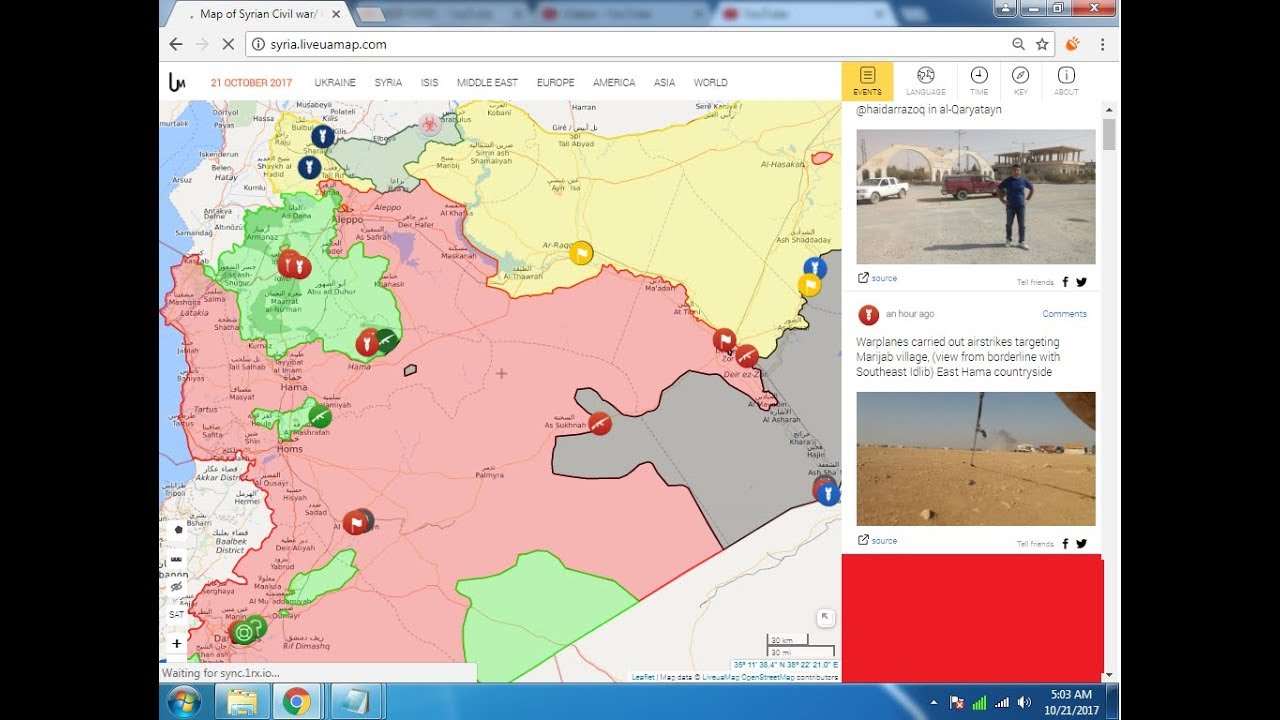This screenshot has width=1280, height=720.
Task: Click the events panel scrollbar thumb
Action: tap(1109, 134)
